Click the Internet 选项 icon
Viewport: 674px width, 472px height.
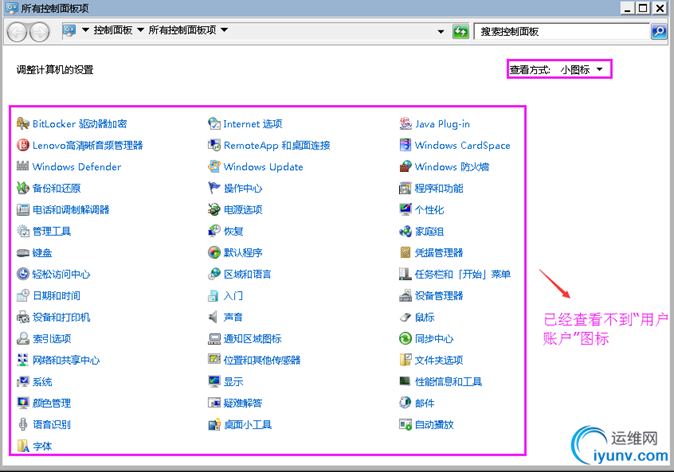[x=214, y=124]
